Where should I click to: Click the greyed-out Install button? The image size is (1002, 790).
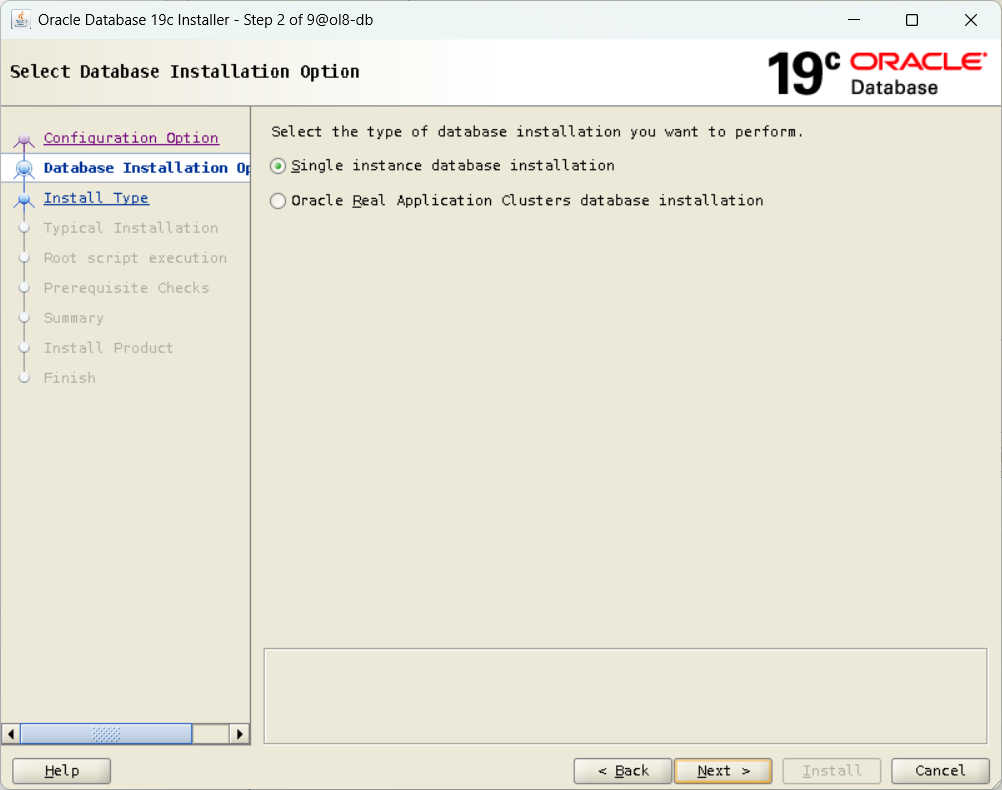(831, 771)
